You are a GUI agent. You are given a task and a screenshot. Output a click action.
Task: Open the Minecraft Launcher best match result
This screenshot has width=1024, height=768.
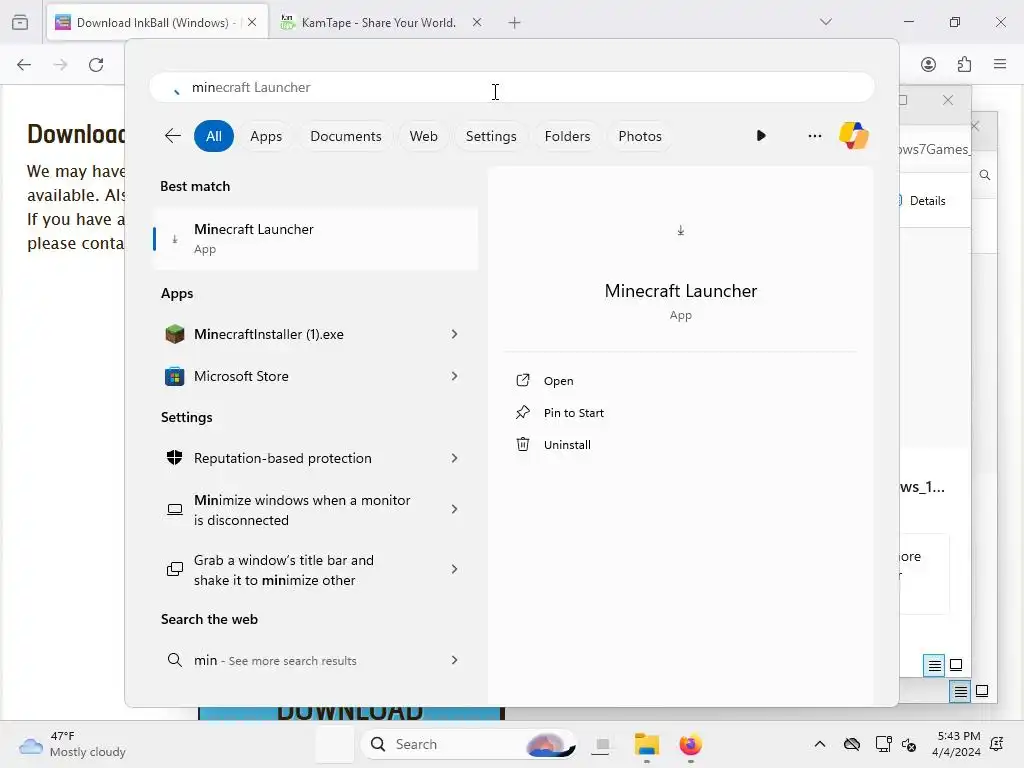[315, 238]
